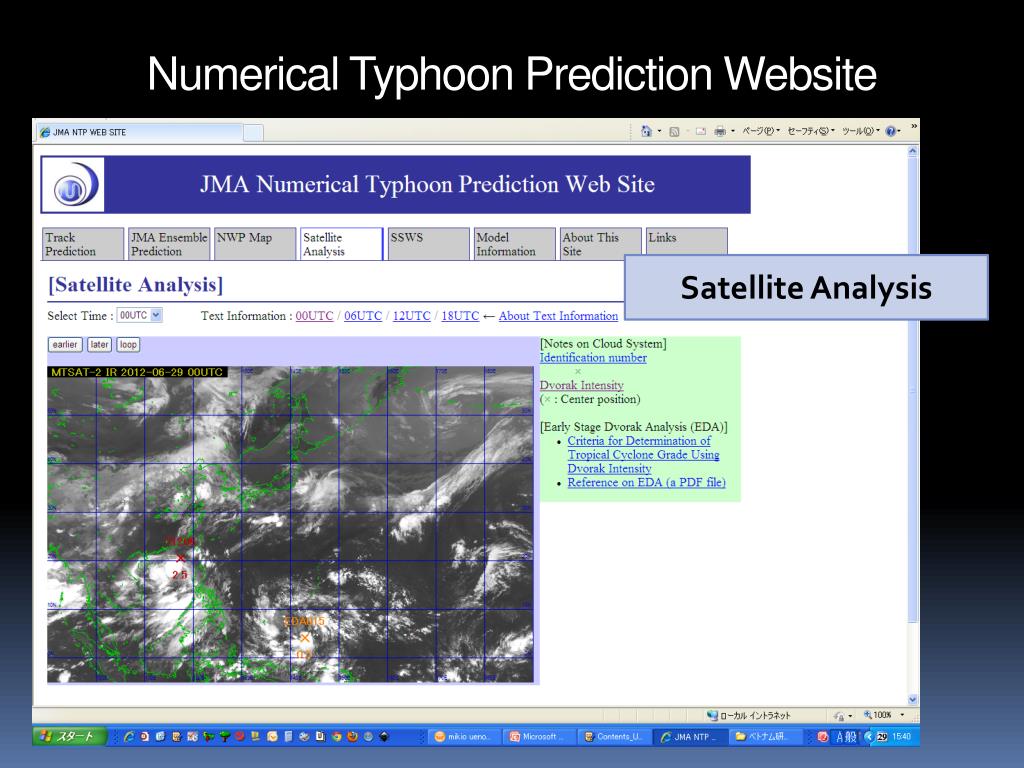Switch to the Microsoft PowerPoint taskbar window
The width and height of the screenshot is (1024, 768).
click(539, 737)
